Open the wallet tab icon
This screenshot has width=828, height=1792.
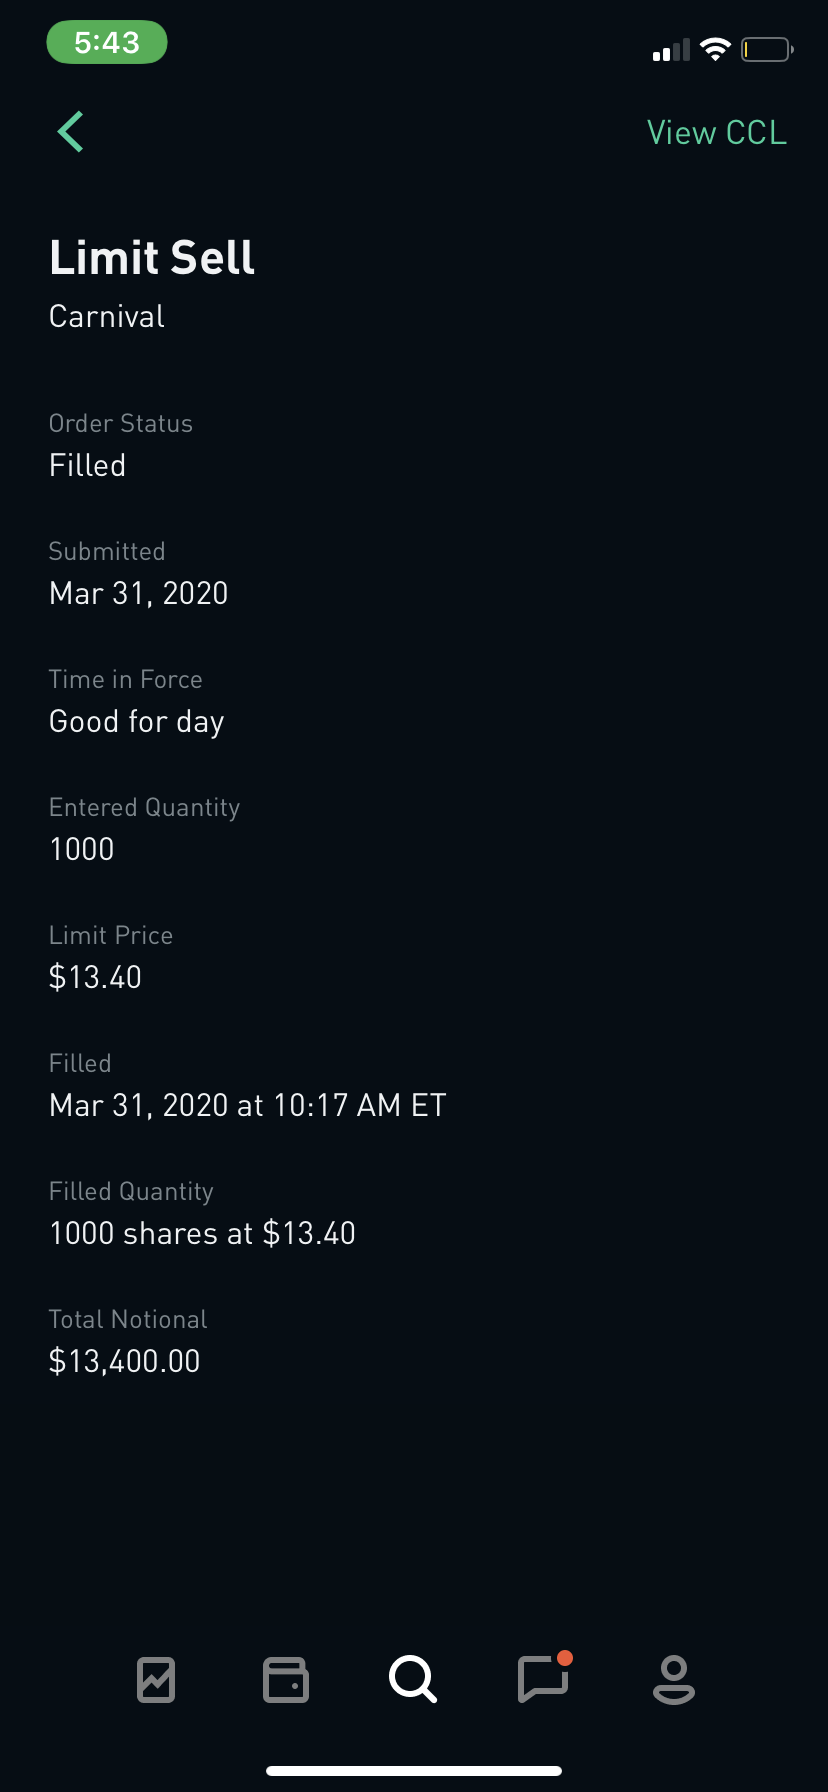point(285,1679)
